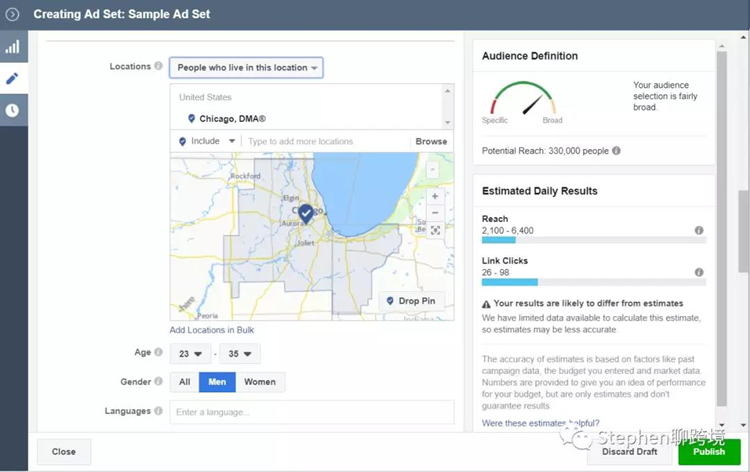Open the minimum age 23 dropdown
The height and width of the screenshot is (472, 750).
coord(190,354)
